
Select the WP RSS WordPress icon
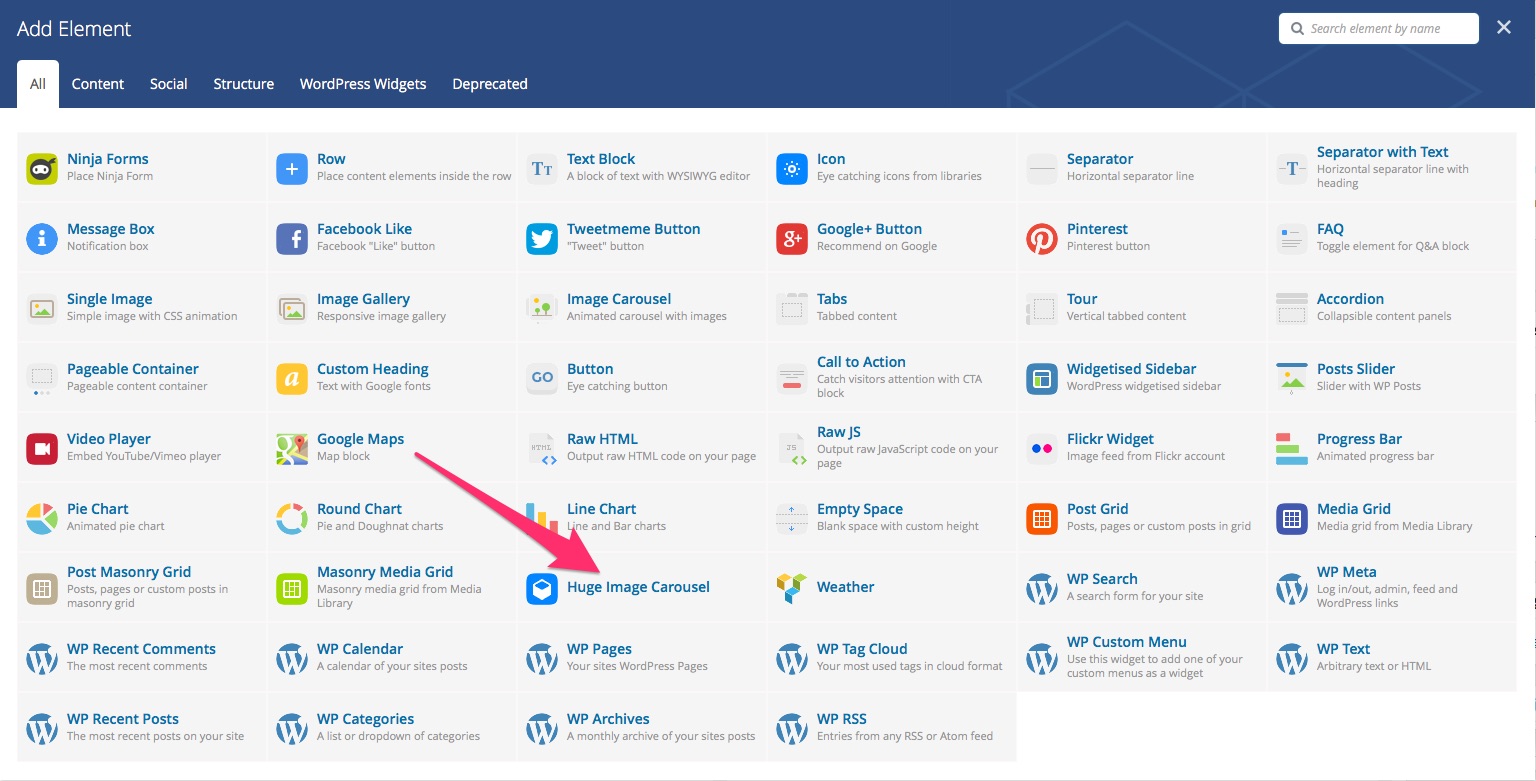792,729
